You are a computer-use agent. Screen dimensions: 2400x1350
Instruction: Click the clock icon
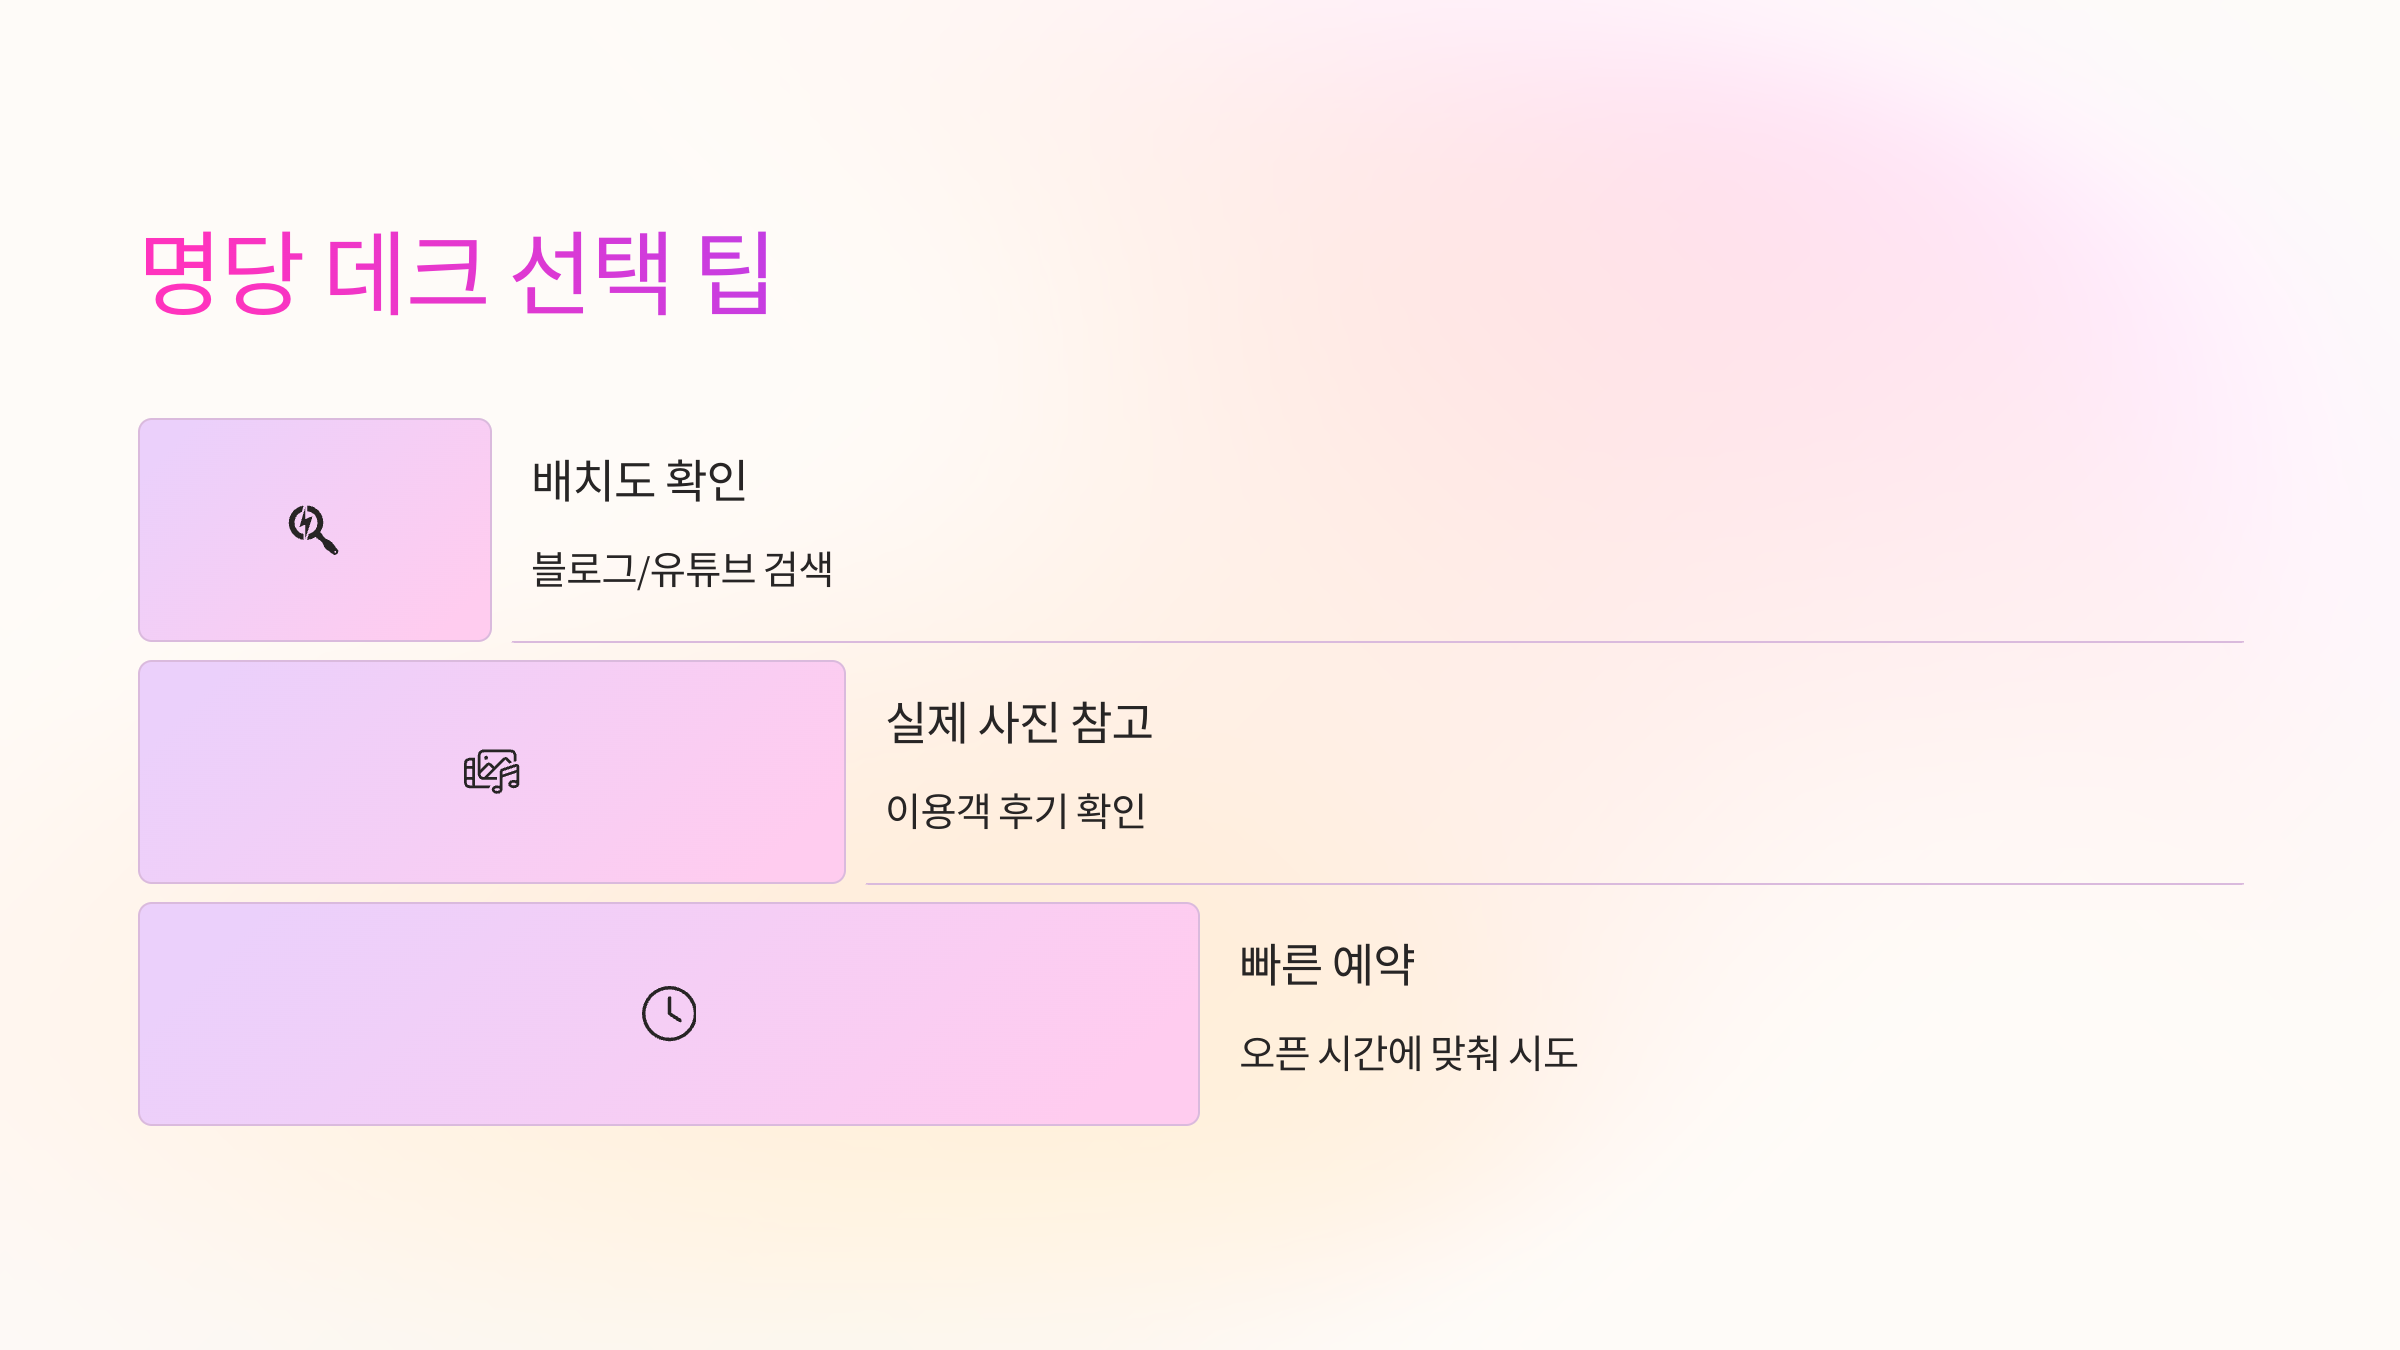(x=669, y=1013)
